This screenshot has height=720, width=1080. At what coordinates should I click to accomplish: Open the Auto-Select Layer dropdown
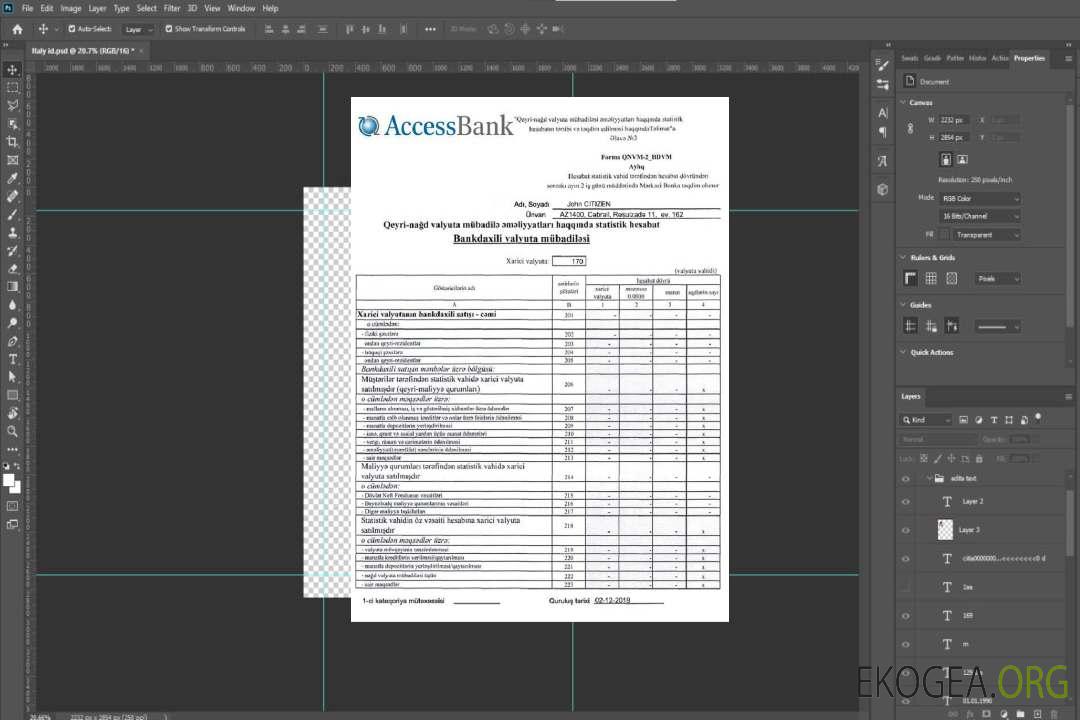click(x=138, y=29)
